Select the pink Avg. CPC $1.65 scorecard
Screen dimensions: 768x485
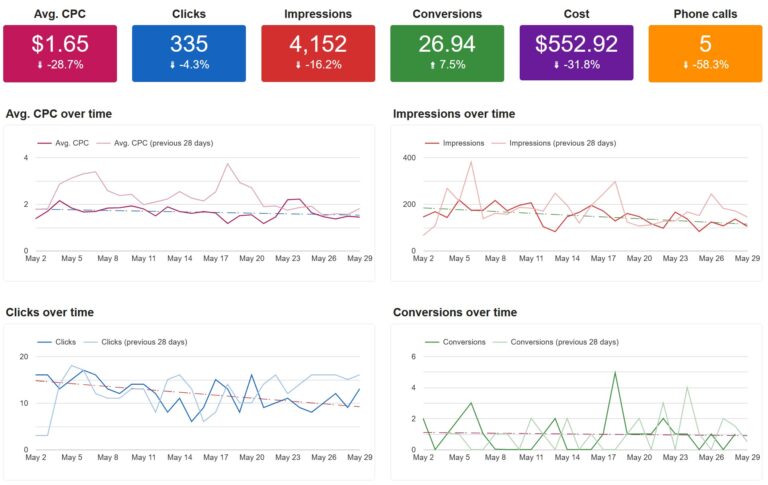point(60,53)
